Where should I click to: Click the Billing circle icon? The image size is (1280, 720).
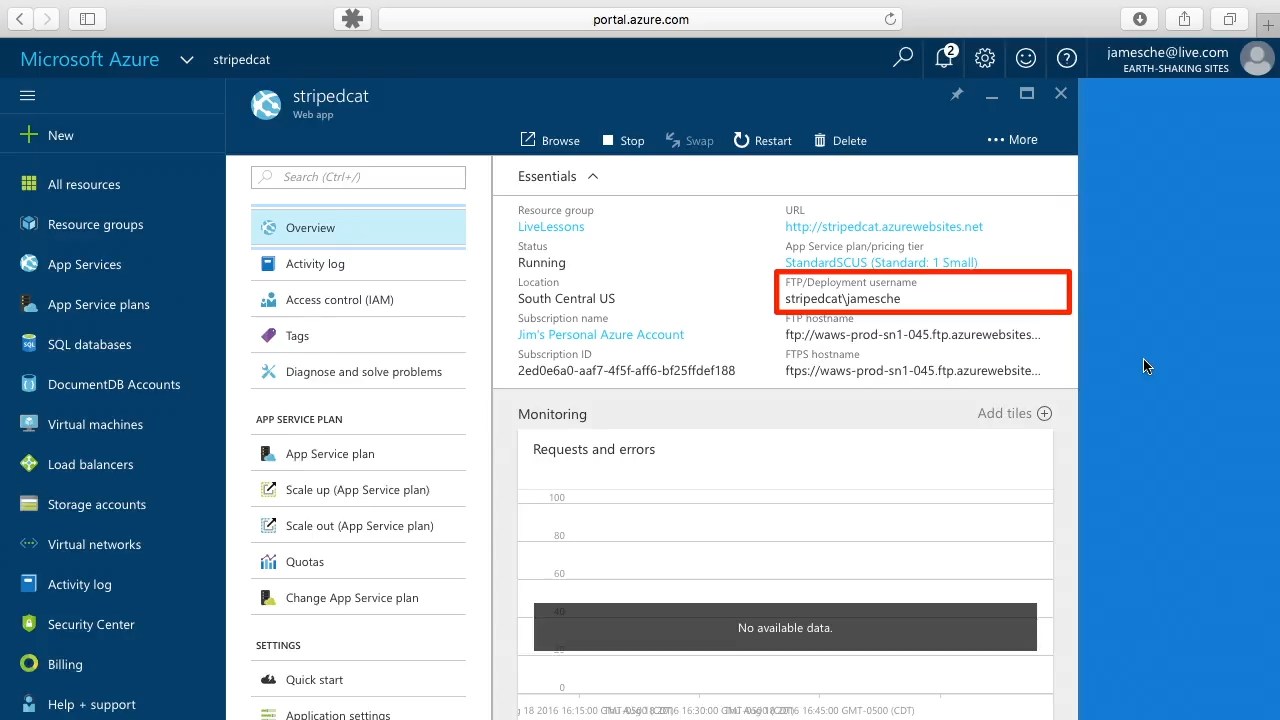point(28,664)
